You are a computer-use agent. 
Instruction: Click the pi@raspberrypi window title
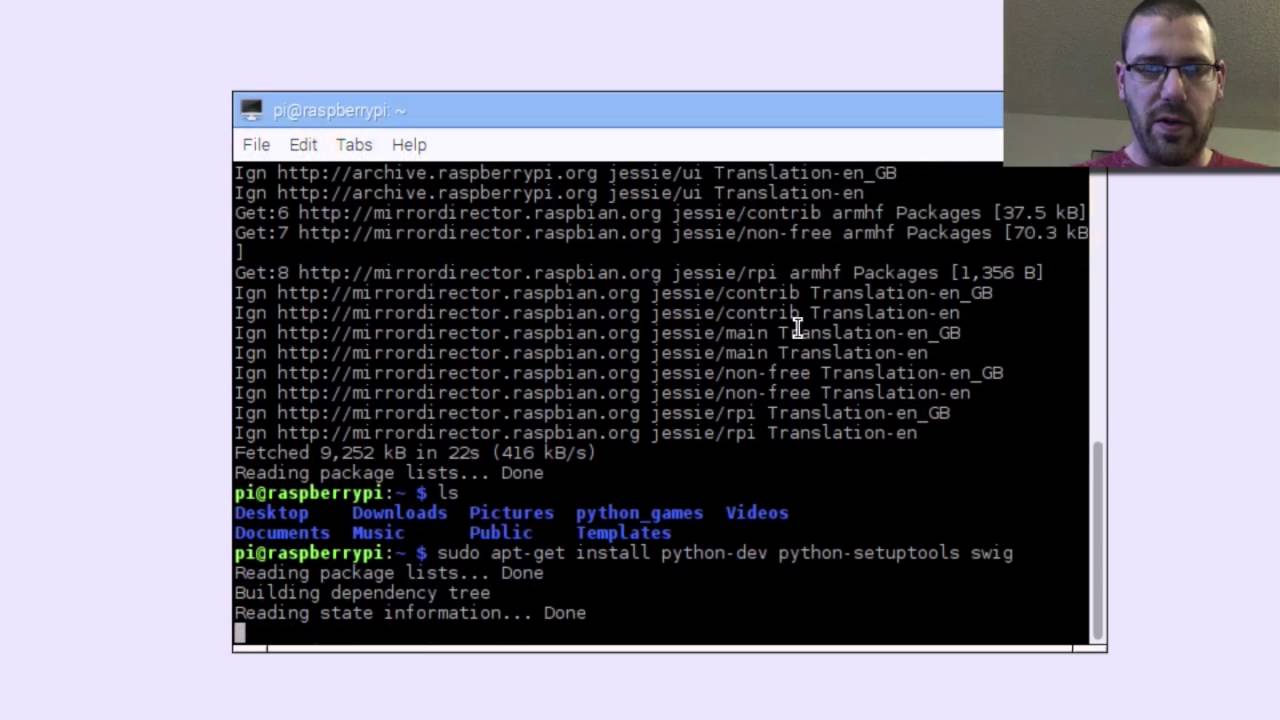[x=339, y=111]
